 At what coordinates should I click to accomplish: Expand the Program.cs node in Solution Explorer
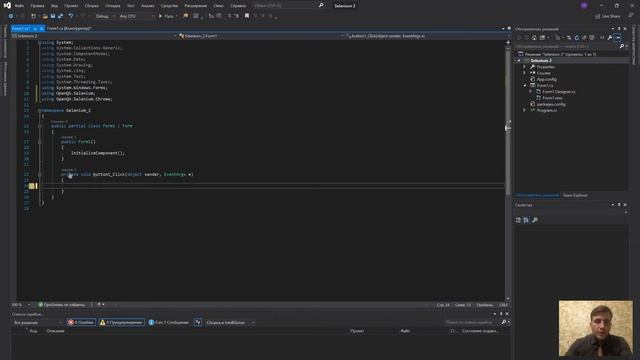[524, 110]
